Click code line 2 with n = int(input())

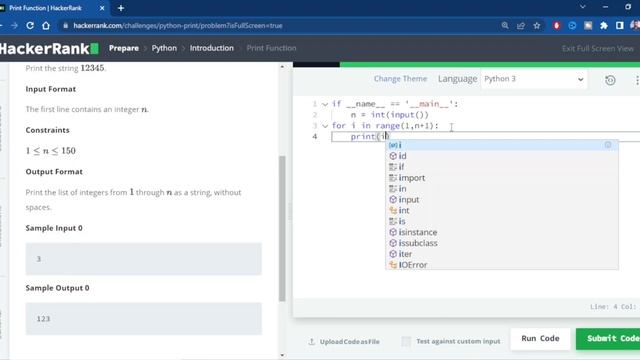pyautogui.click(x=390, y=115)
